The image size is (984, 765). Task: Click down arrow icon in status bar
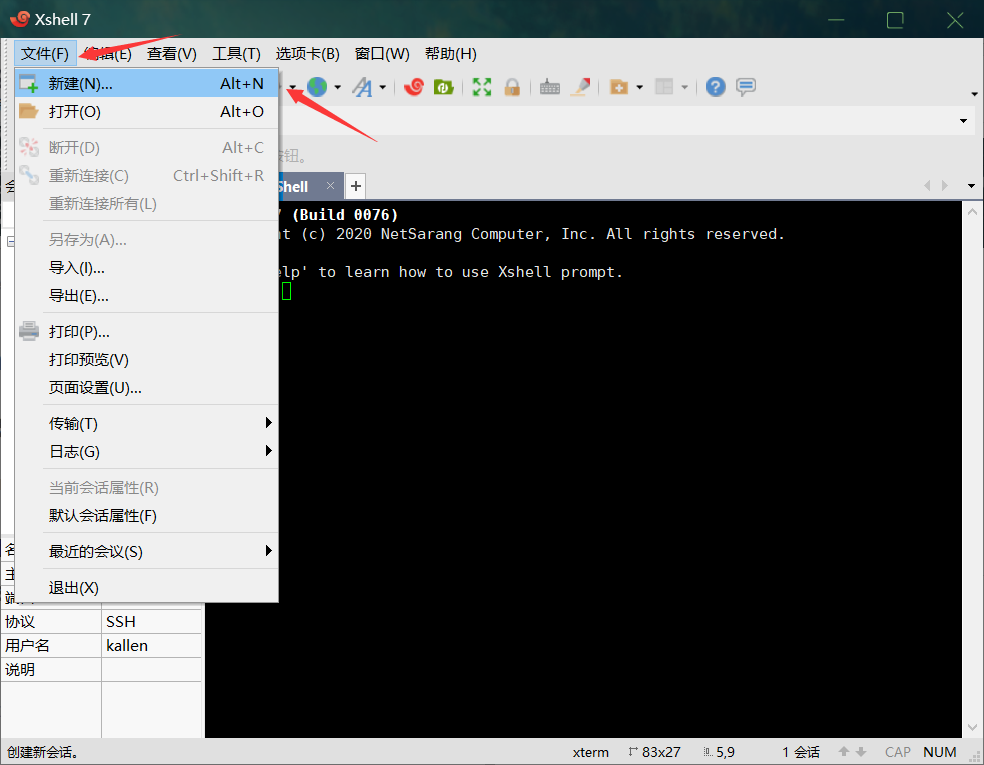861,752
